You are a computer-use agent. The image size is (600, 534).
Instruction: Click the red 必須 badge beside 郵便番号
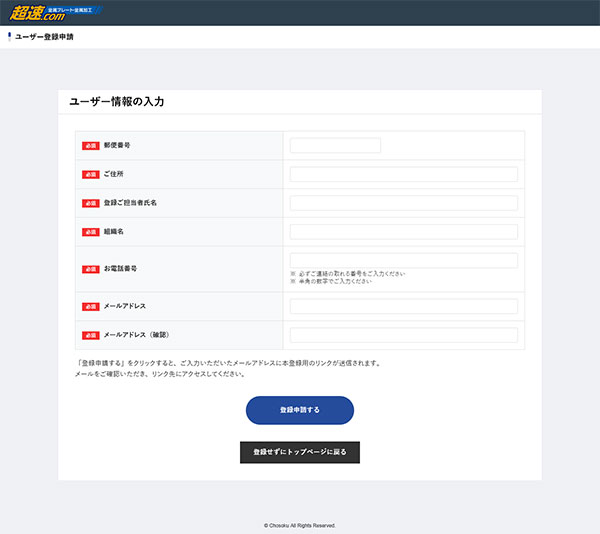[90, 146]
